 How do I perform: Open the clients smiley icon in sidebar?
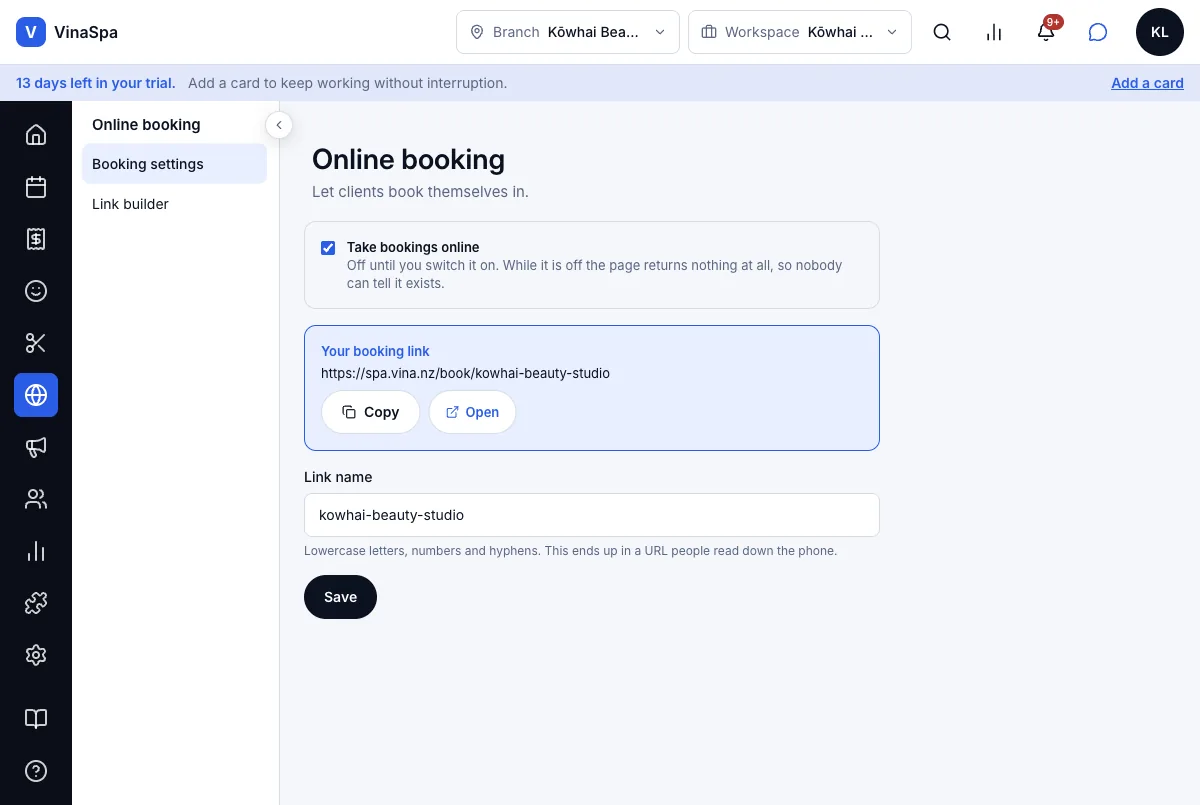tap(36, 291)
